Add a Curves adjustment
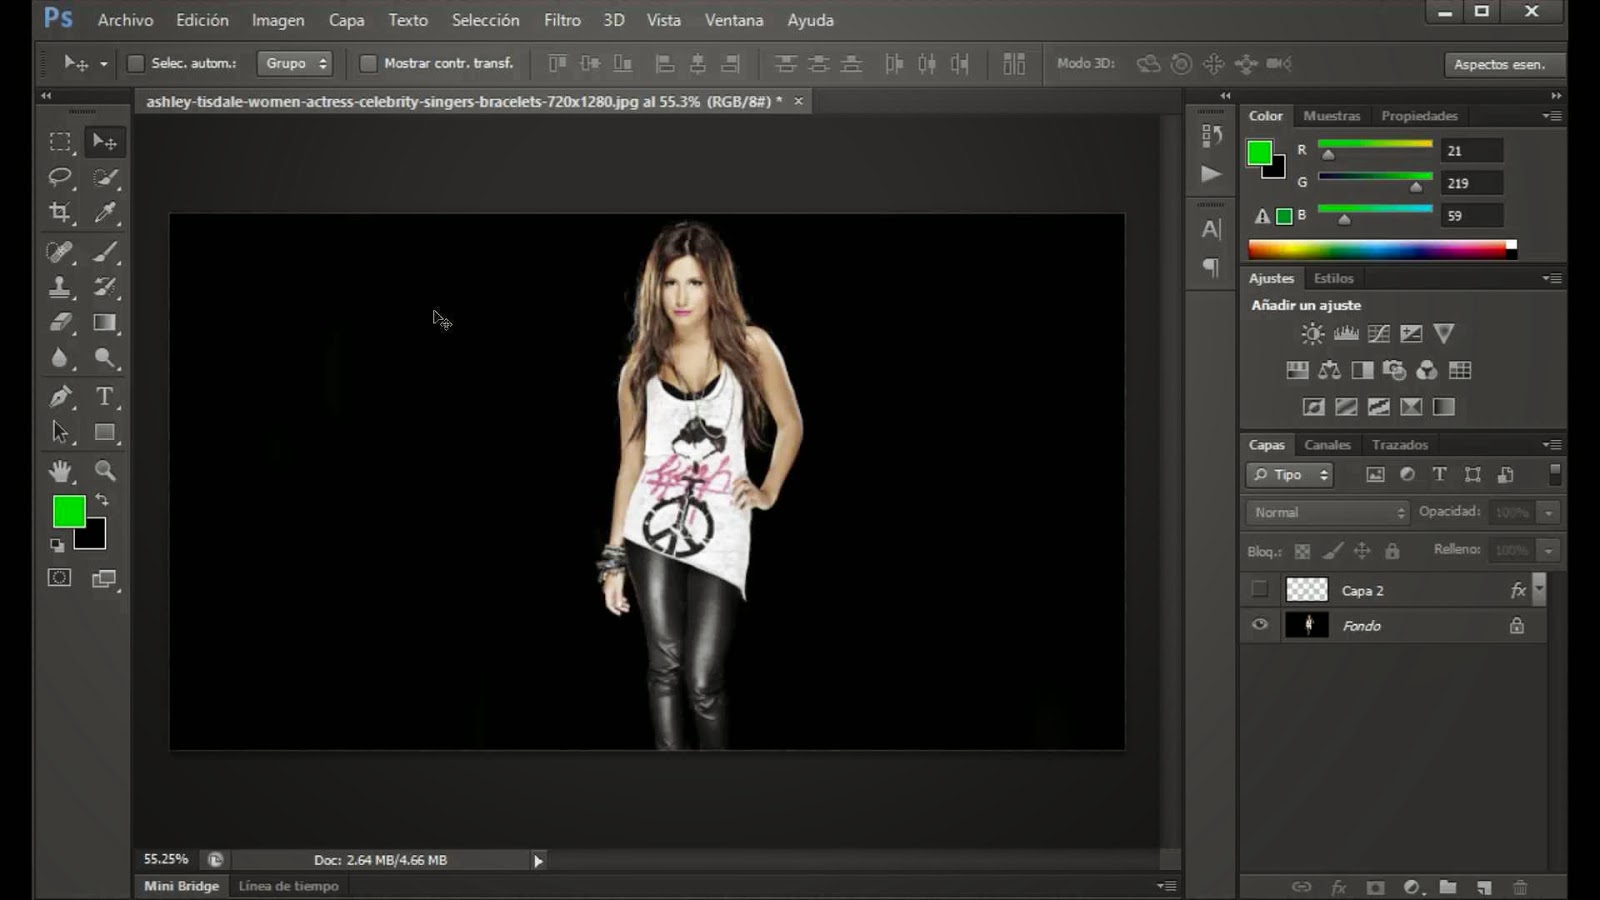Screen dimensions: 1600x900 pyautogui.click(x=1379, y=334)
